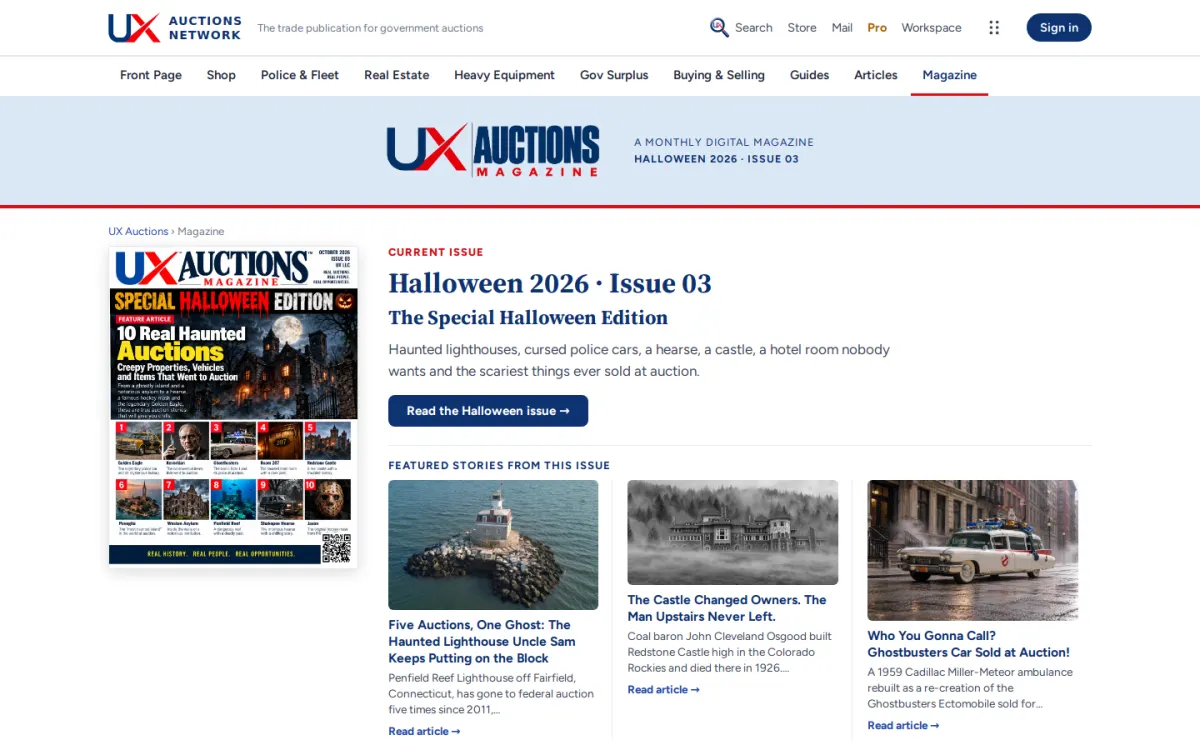This screenshot has height=750, width=1200.
Task: Go to Buying & Selling tab
Action: (x=719, y=75)
